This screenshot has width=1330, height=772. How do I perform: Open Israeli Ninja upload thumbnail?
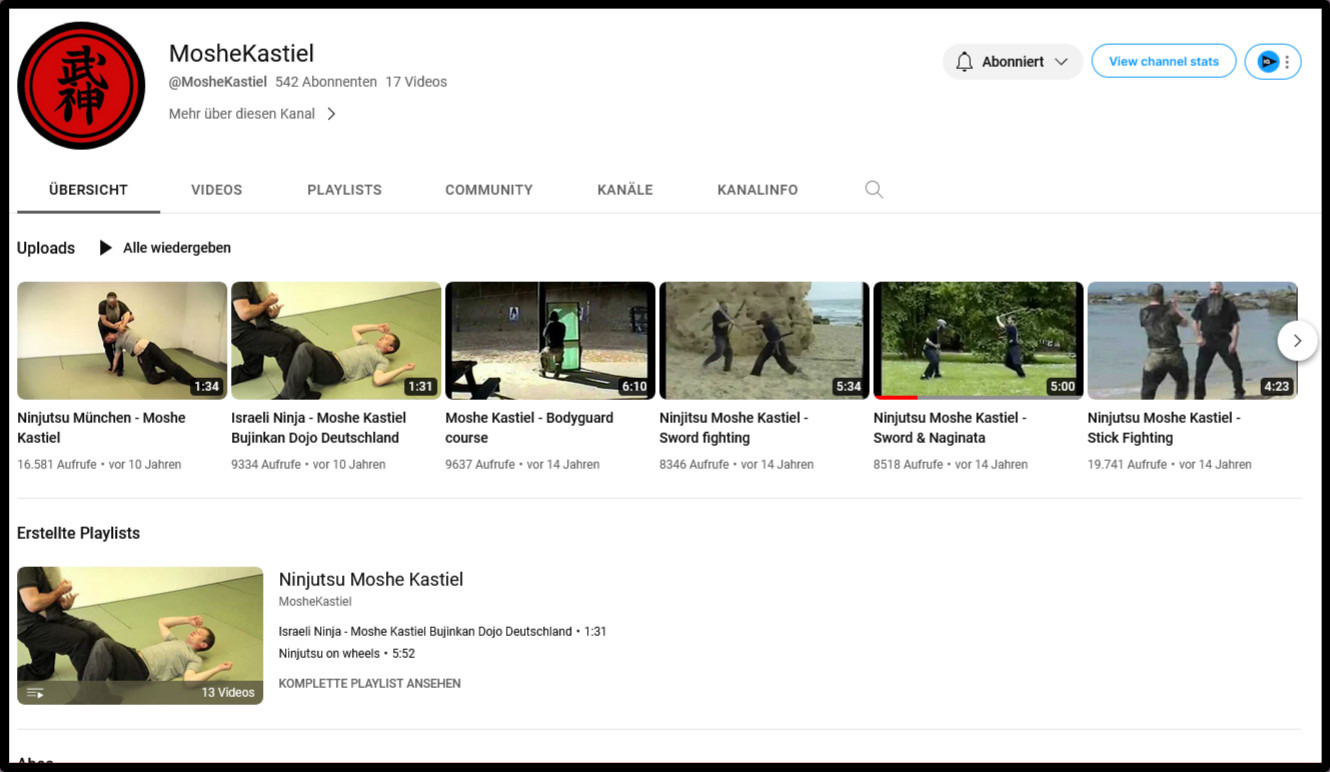coord(336,341)
